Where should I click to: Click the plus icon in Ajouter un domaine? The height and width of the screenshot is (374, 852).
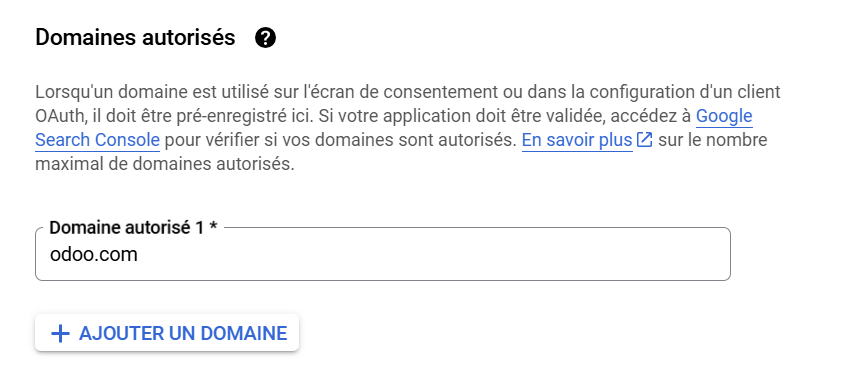click(x=60, y=333)
